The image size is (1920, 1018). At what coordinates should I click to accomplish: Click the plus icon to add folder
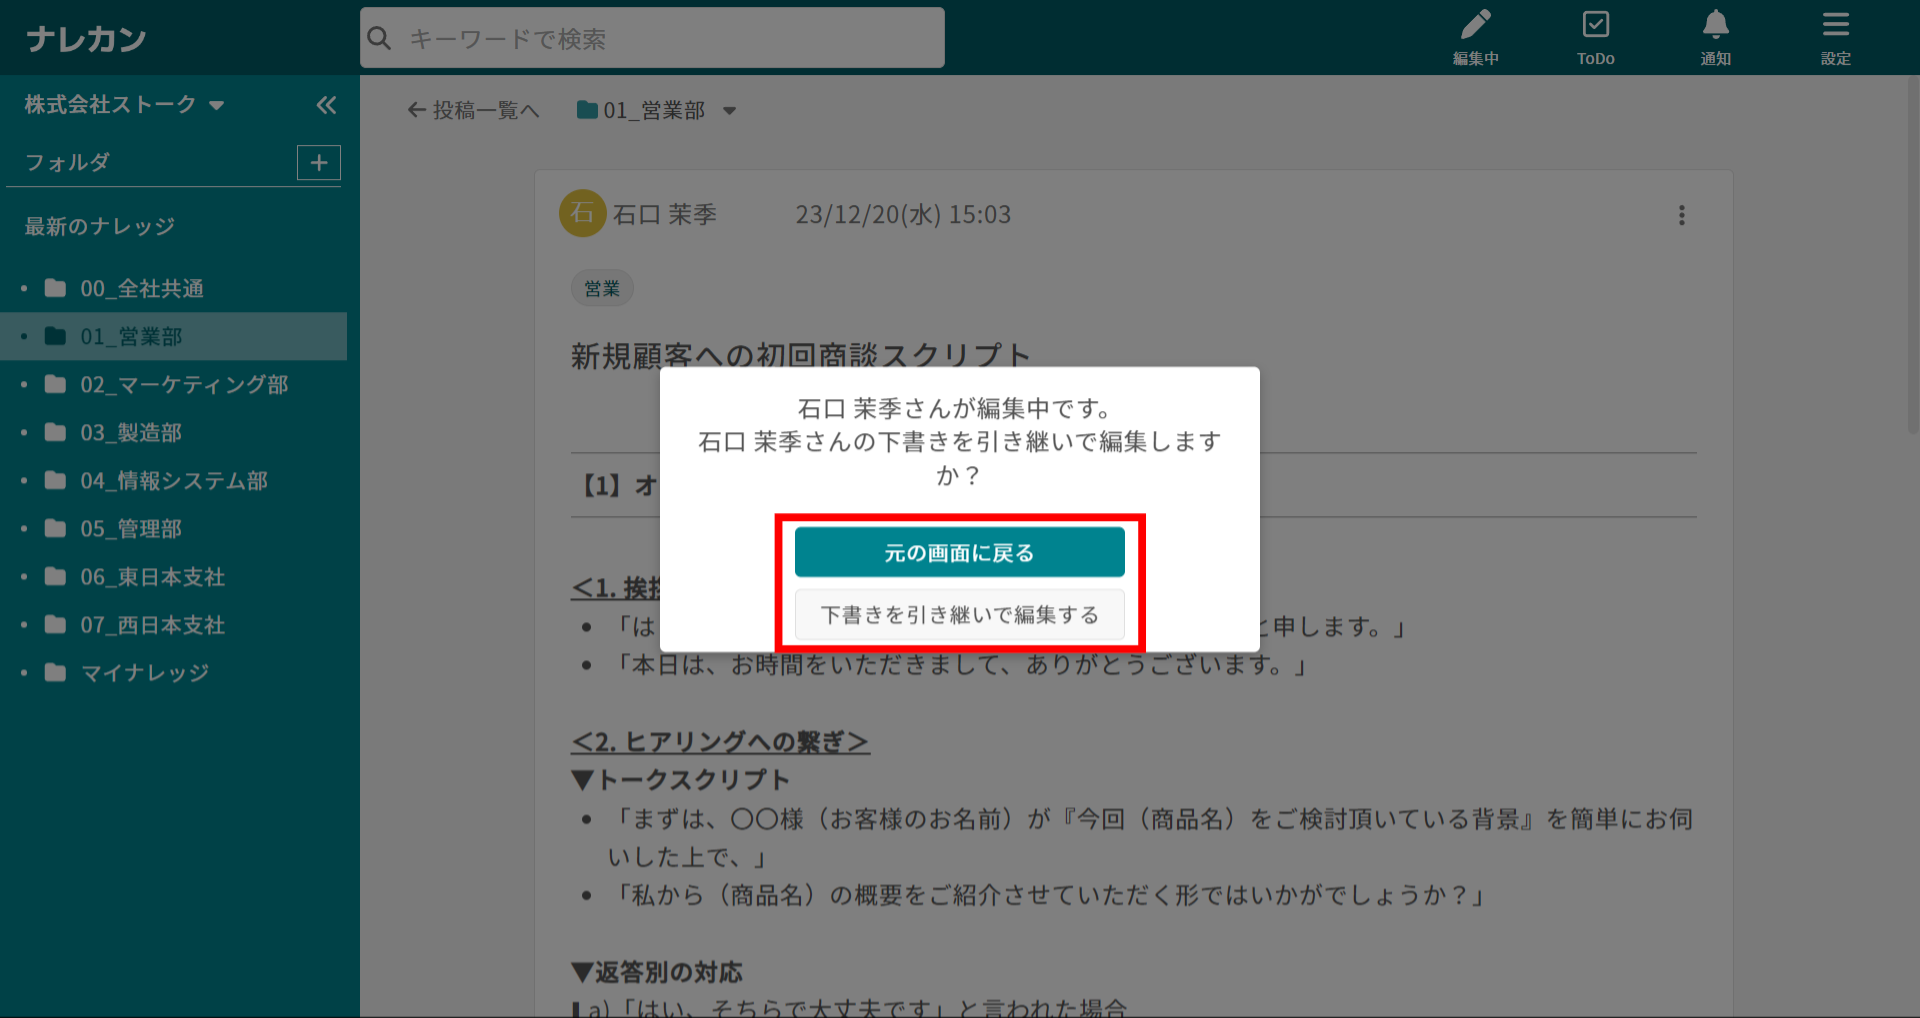coord(319,163)
